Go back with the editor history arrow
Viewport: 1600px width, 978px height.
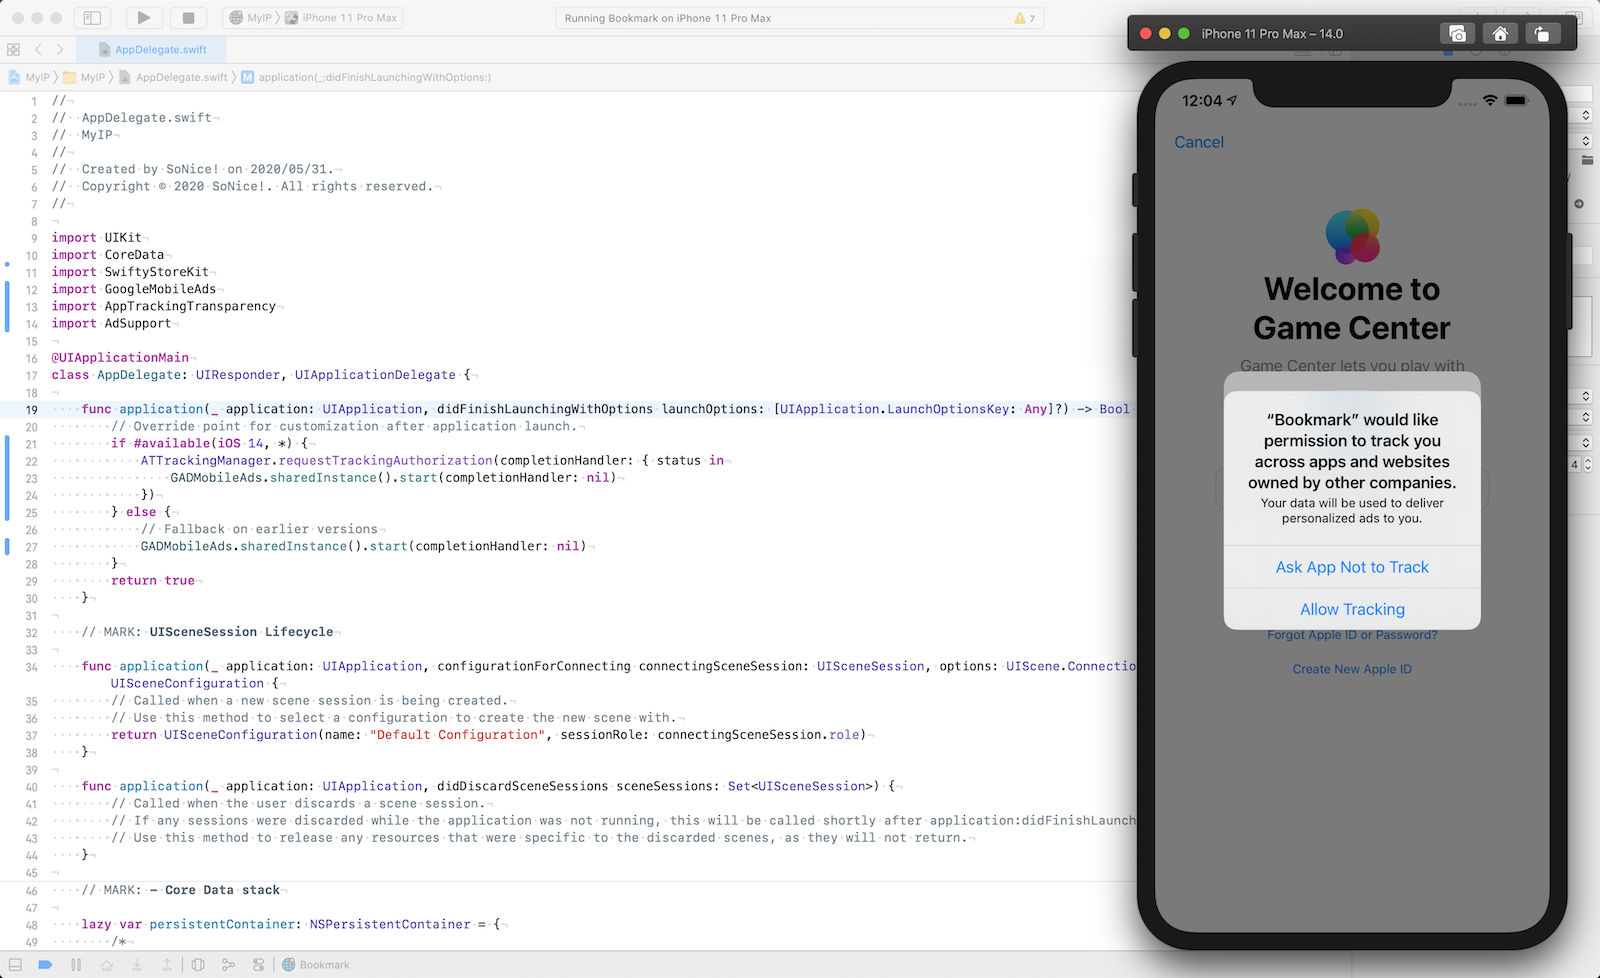click(38, 49)
